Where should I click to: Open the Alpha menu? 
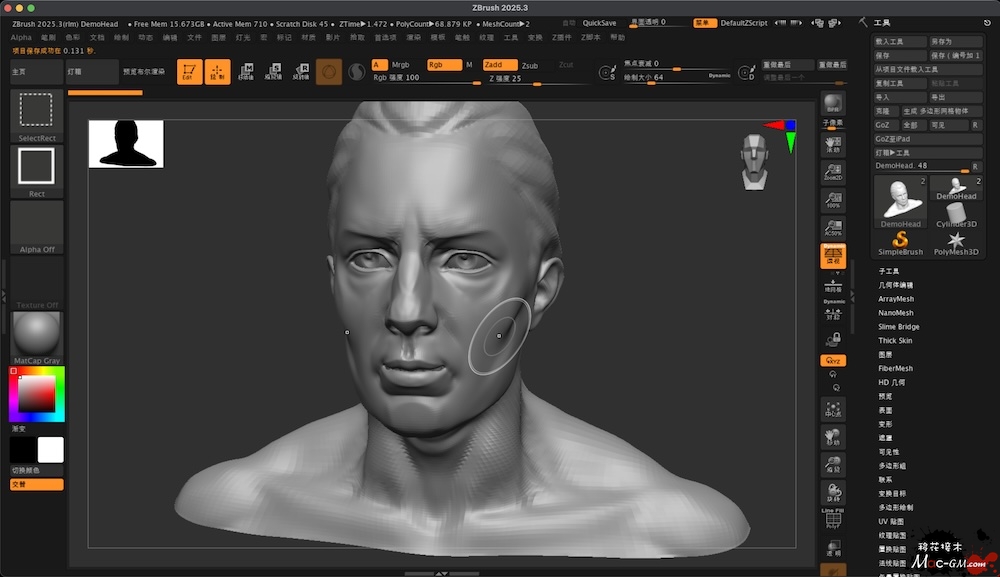click(21, 37)
